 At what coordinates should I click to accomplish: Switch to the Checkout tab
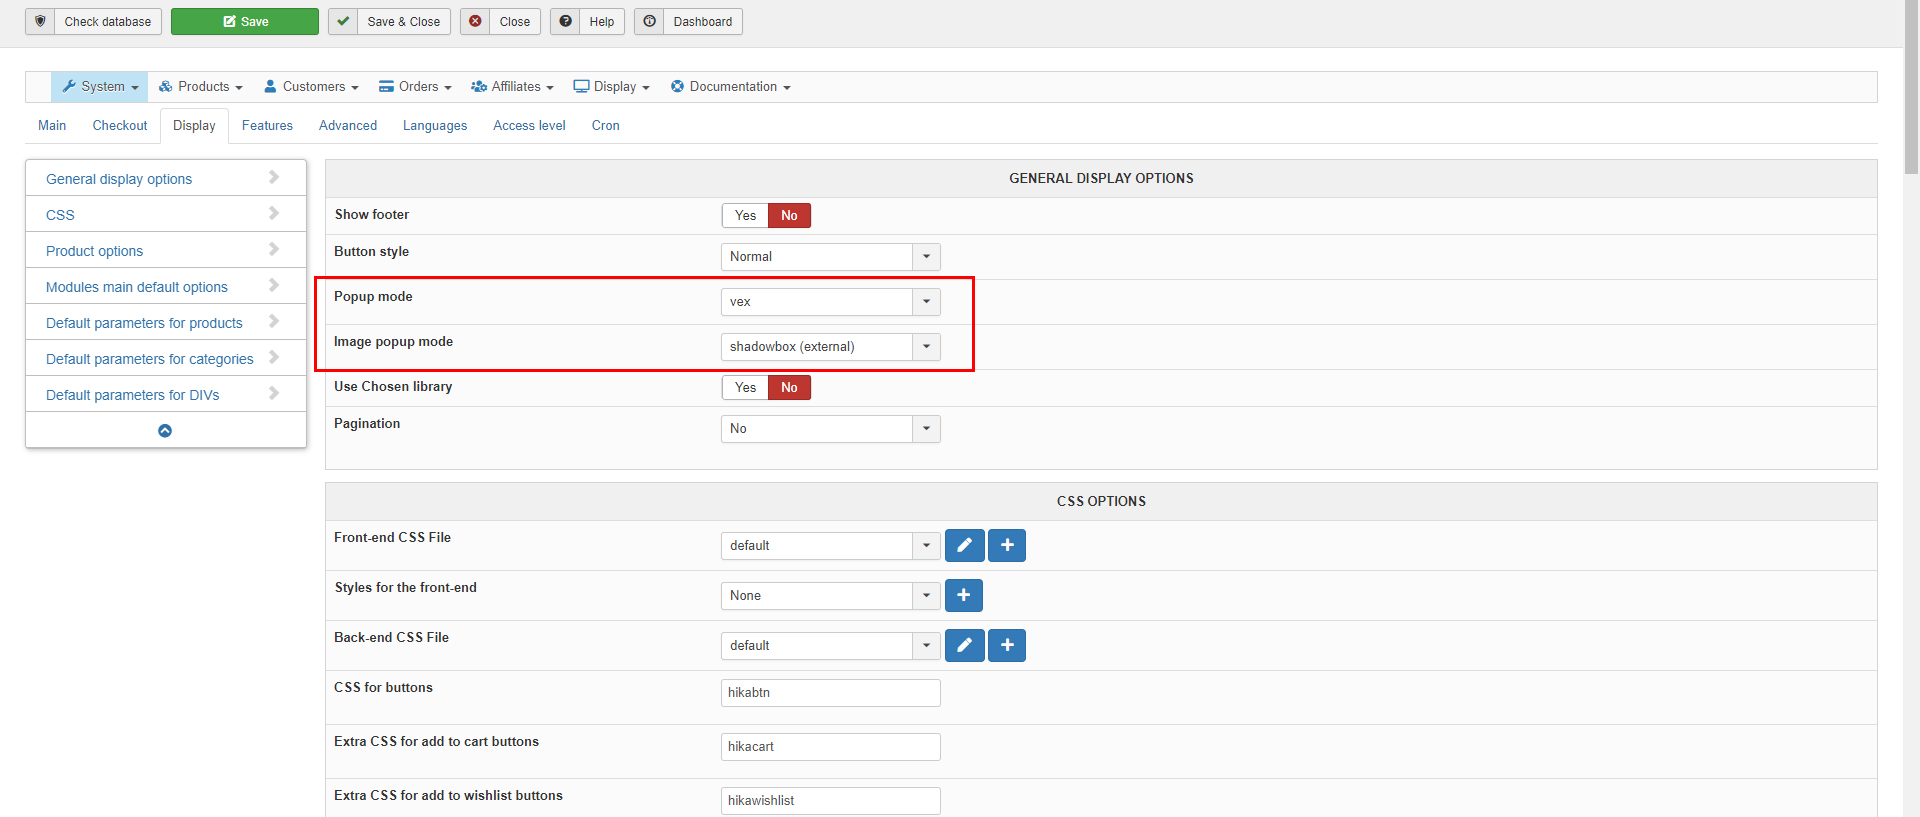120,126
